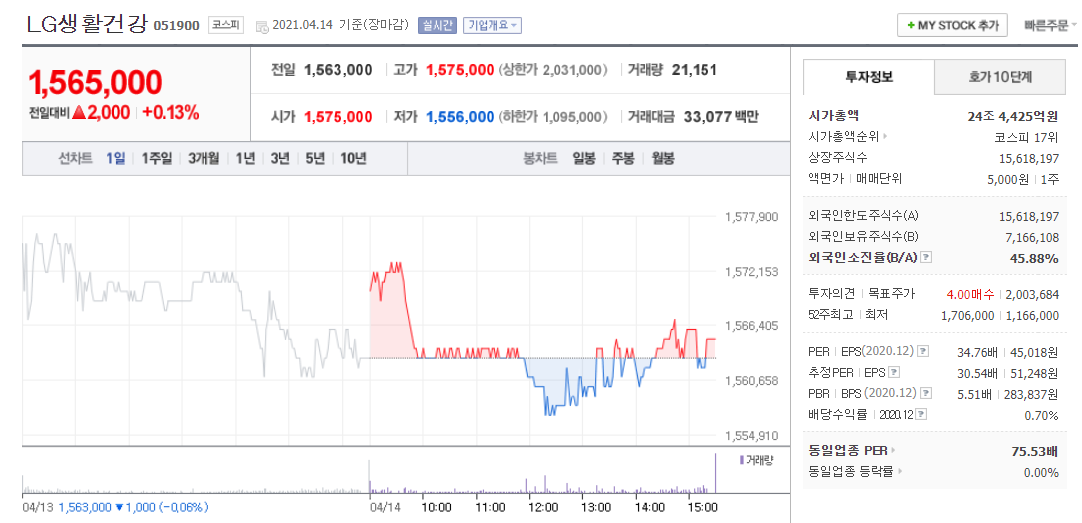Image resolution: width=1082 pixels, height=523 pixels.
Task: Click the 코스피 market badge
Action: (226, 26)
